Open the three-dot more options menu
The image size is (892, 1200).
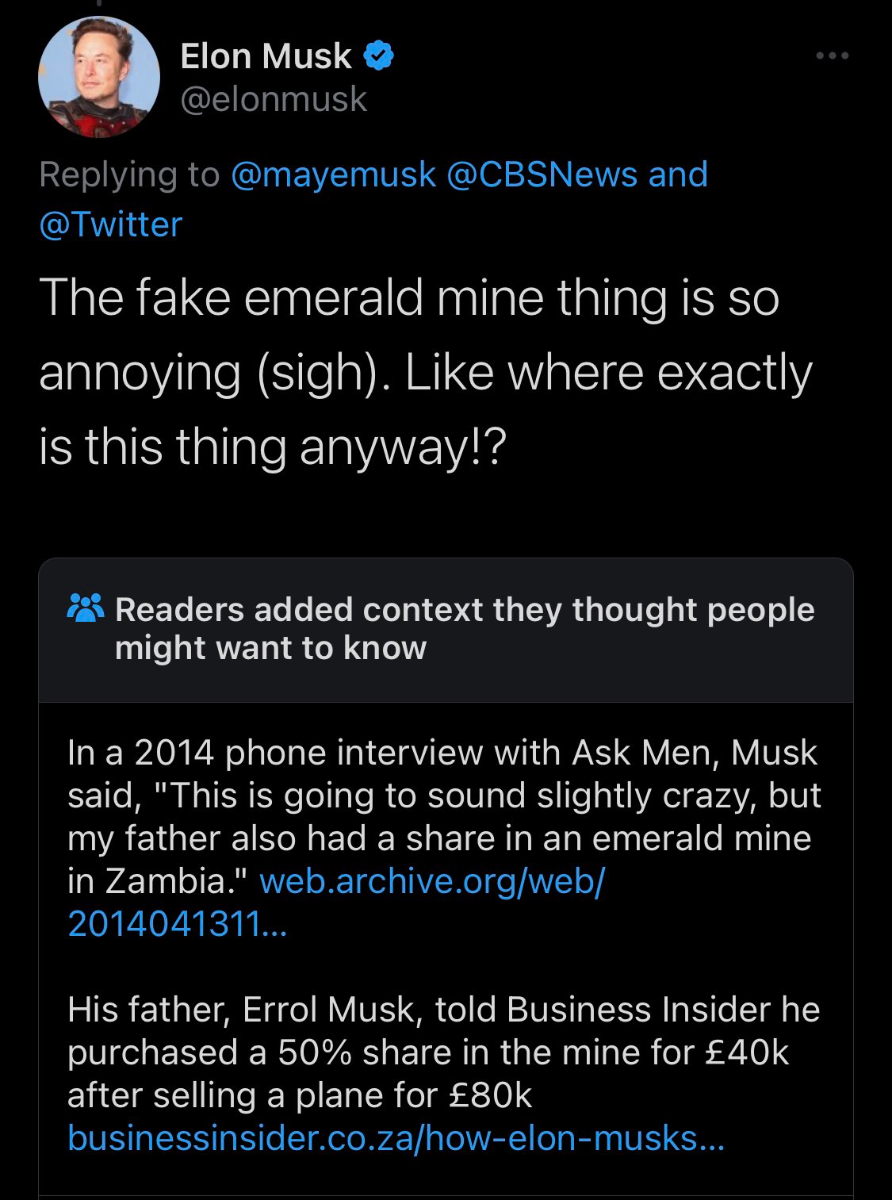[x=832, y=56]
